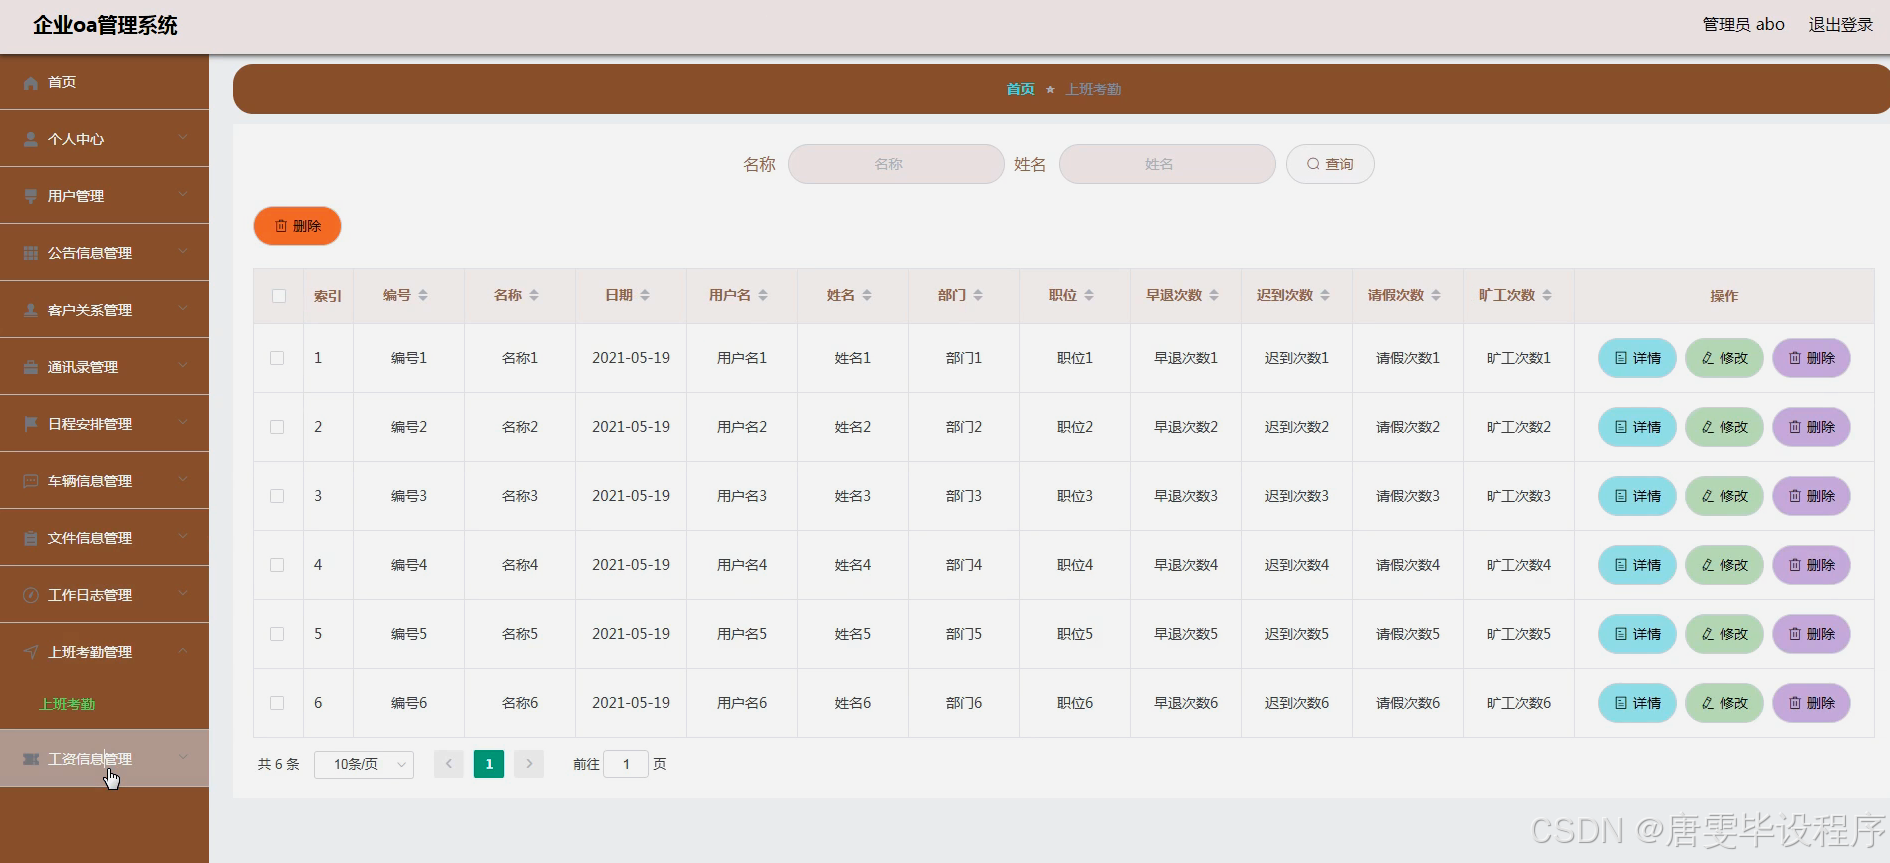Viewport: 1890px width, 863px height.
Task: Open the 工作日志管理 menu
Action: click(104, 595)
